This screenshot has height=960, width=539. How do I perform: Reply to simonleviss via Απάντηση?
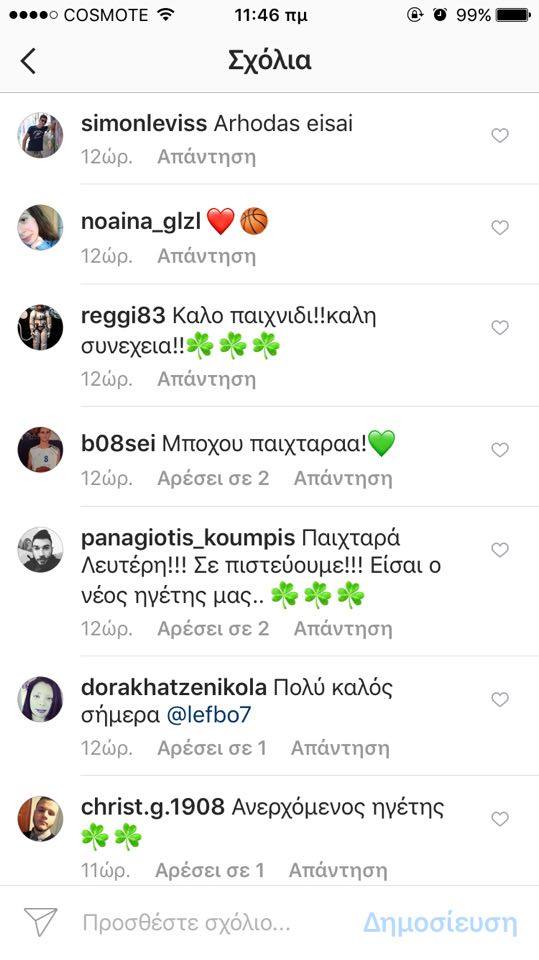(206, 157)
